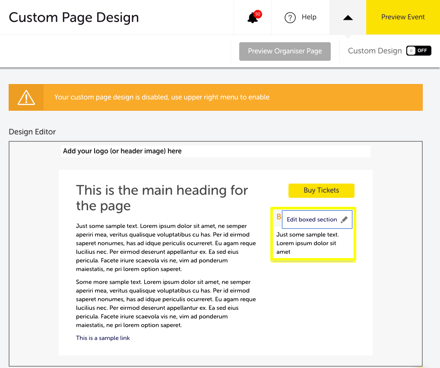Toggle the Custom Design switch on
The image size is (440, 368).
click(419, 51)
